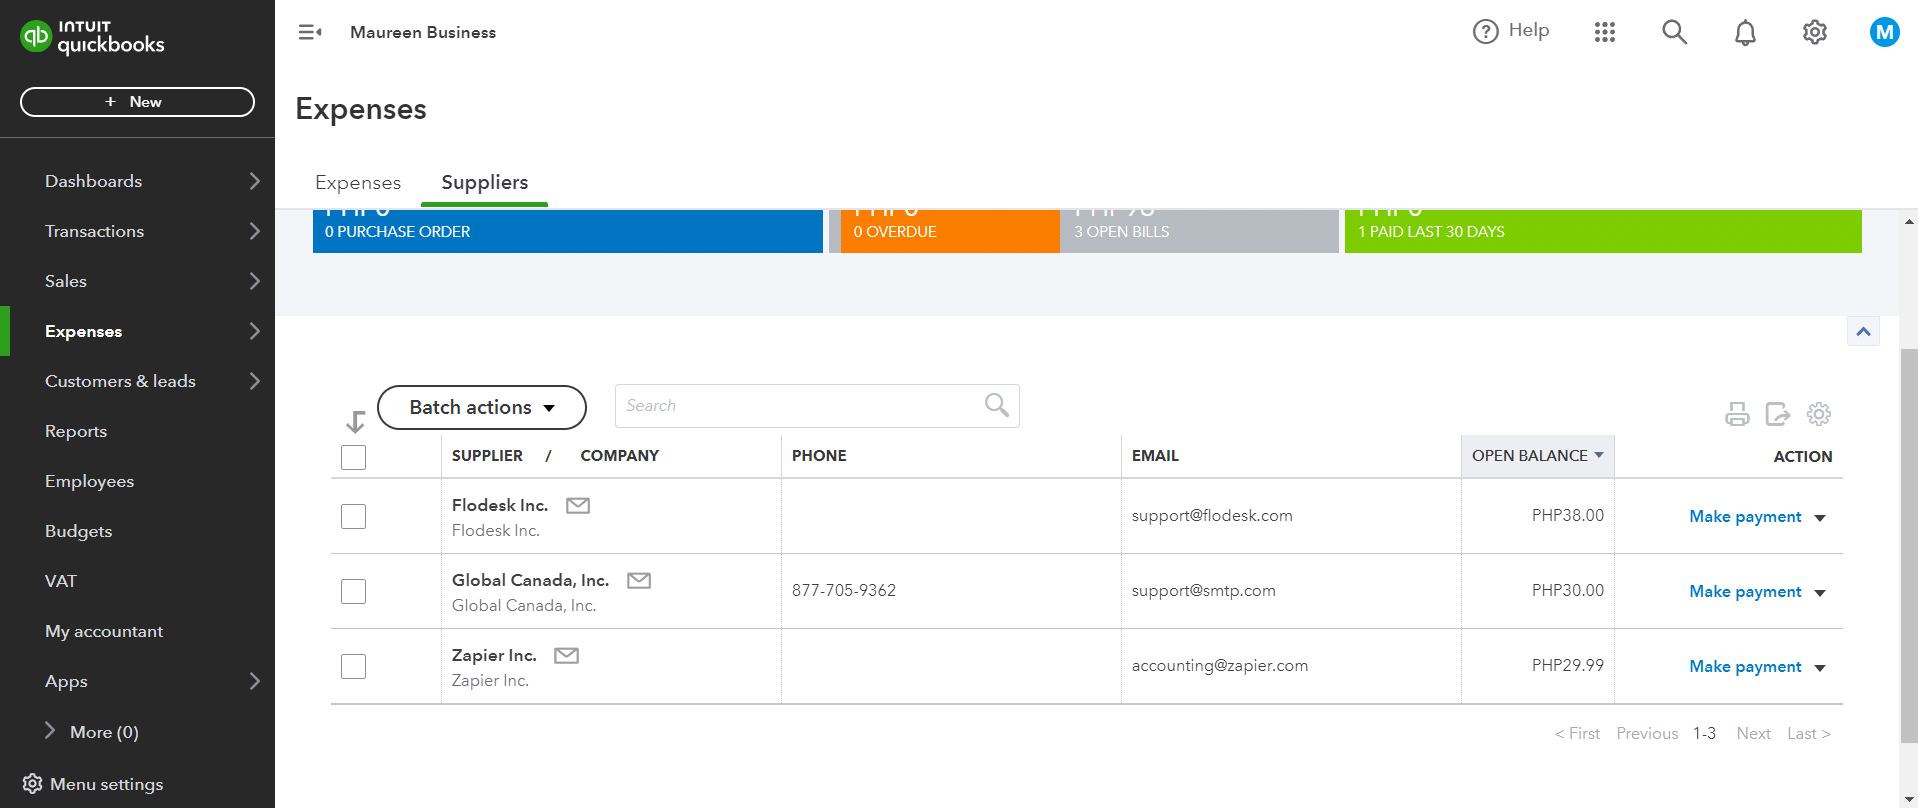Screen dimensions: 1918x808
Task: Switch to the Expenses tab
Action: [358, 183]
